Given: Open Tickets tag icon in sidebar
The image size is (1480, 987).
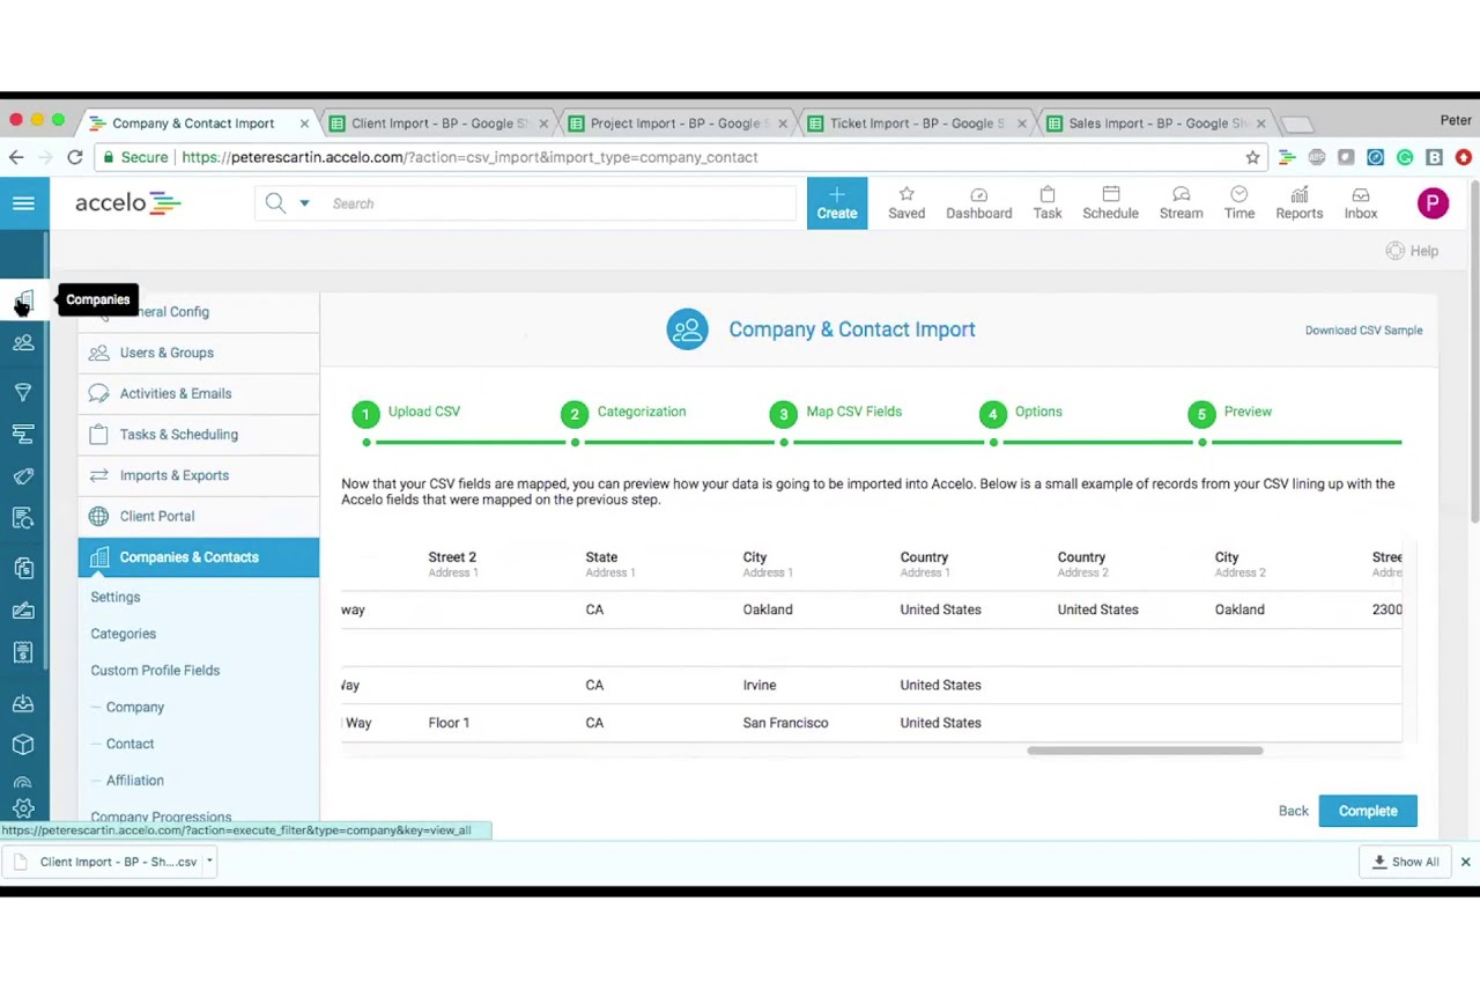Looking at the screenshot, I should (x=24, y=476).
